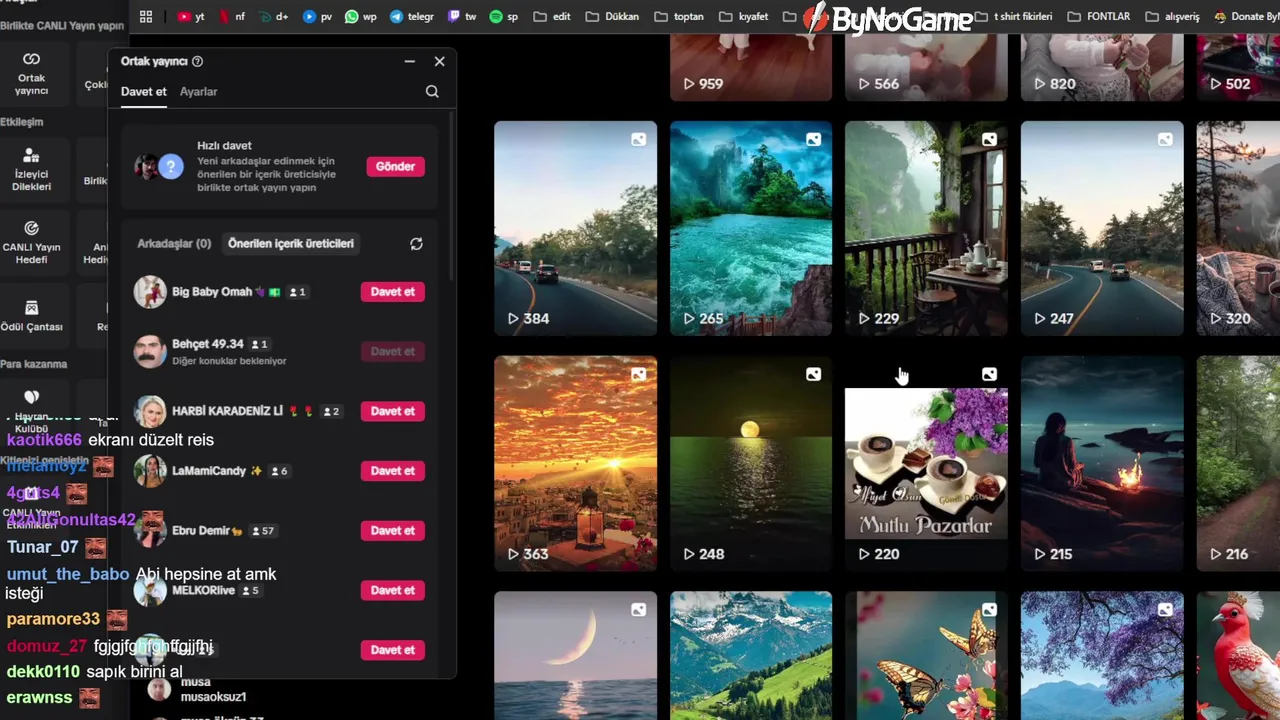Viewport: 1280px width, 720px height.
Task: Invite Big Baby Omah with Davet et
Action: point(392,292)
